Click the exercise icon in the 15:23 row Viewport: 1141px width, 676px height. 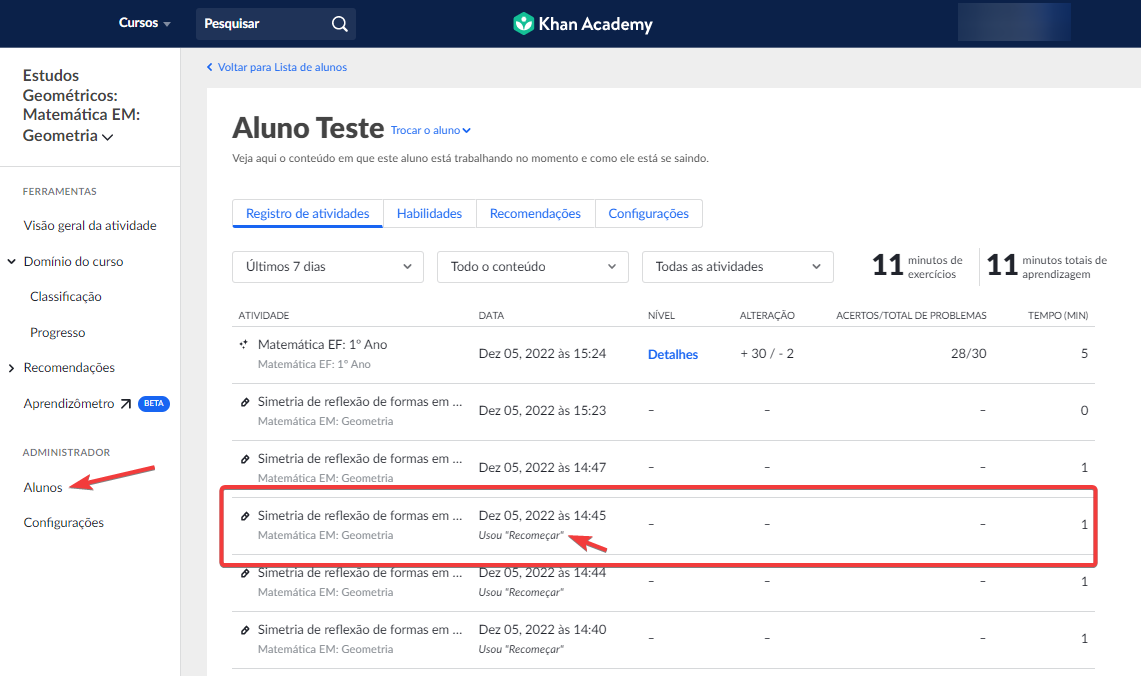[x=245, y=402]
